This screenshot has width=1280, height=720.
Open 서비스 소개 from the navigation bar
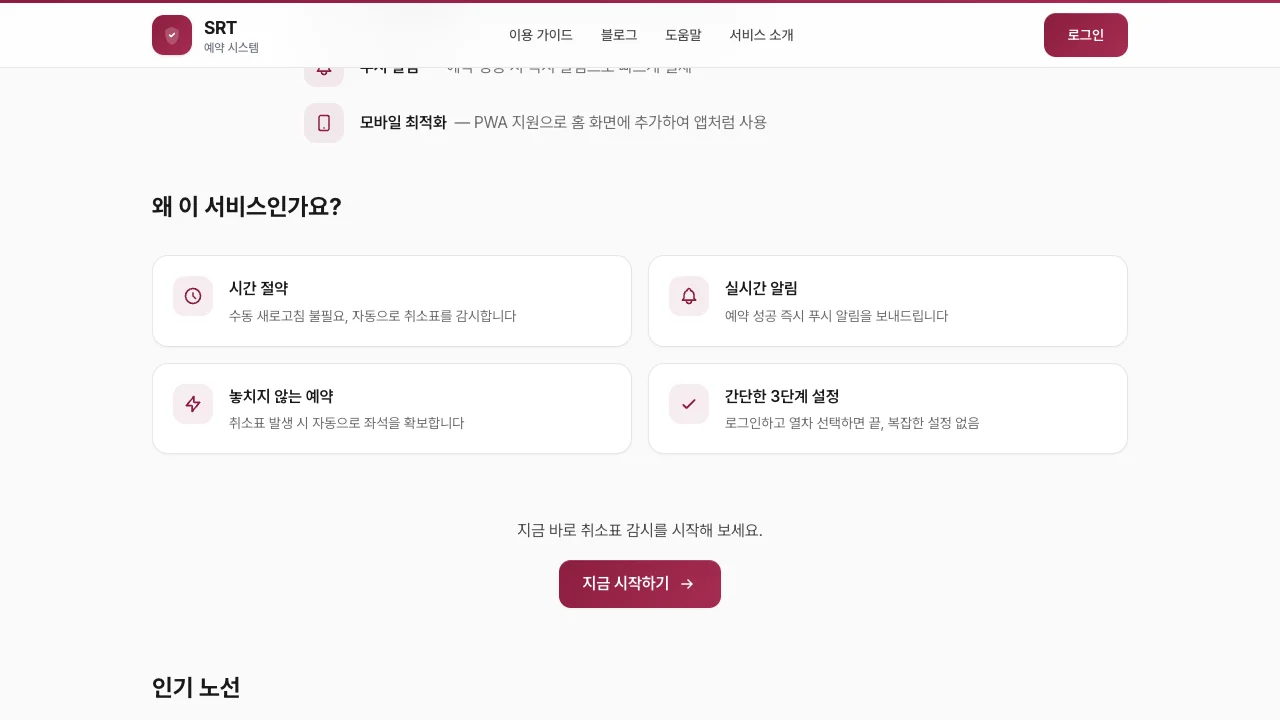tap(761, 35)
